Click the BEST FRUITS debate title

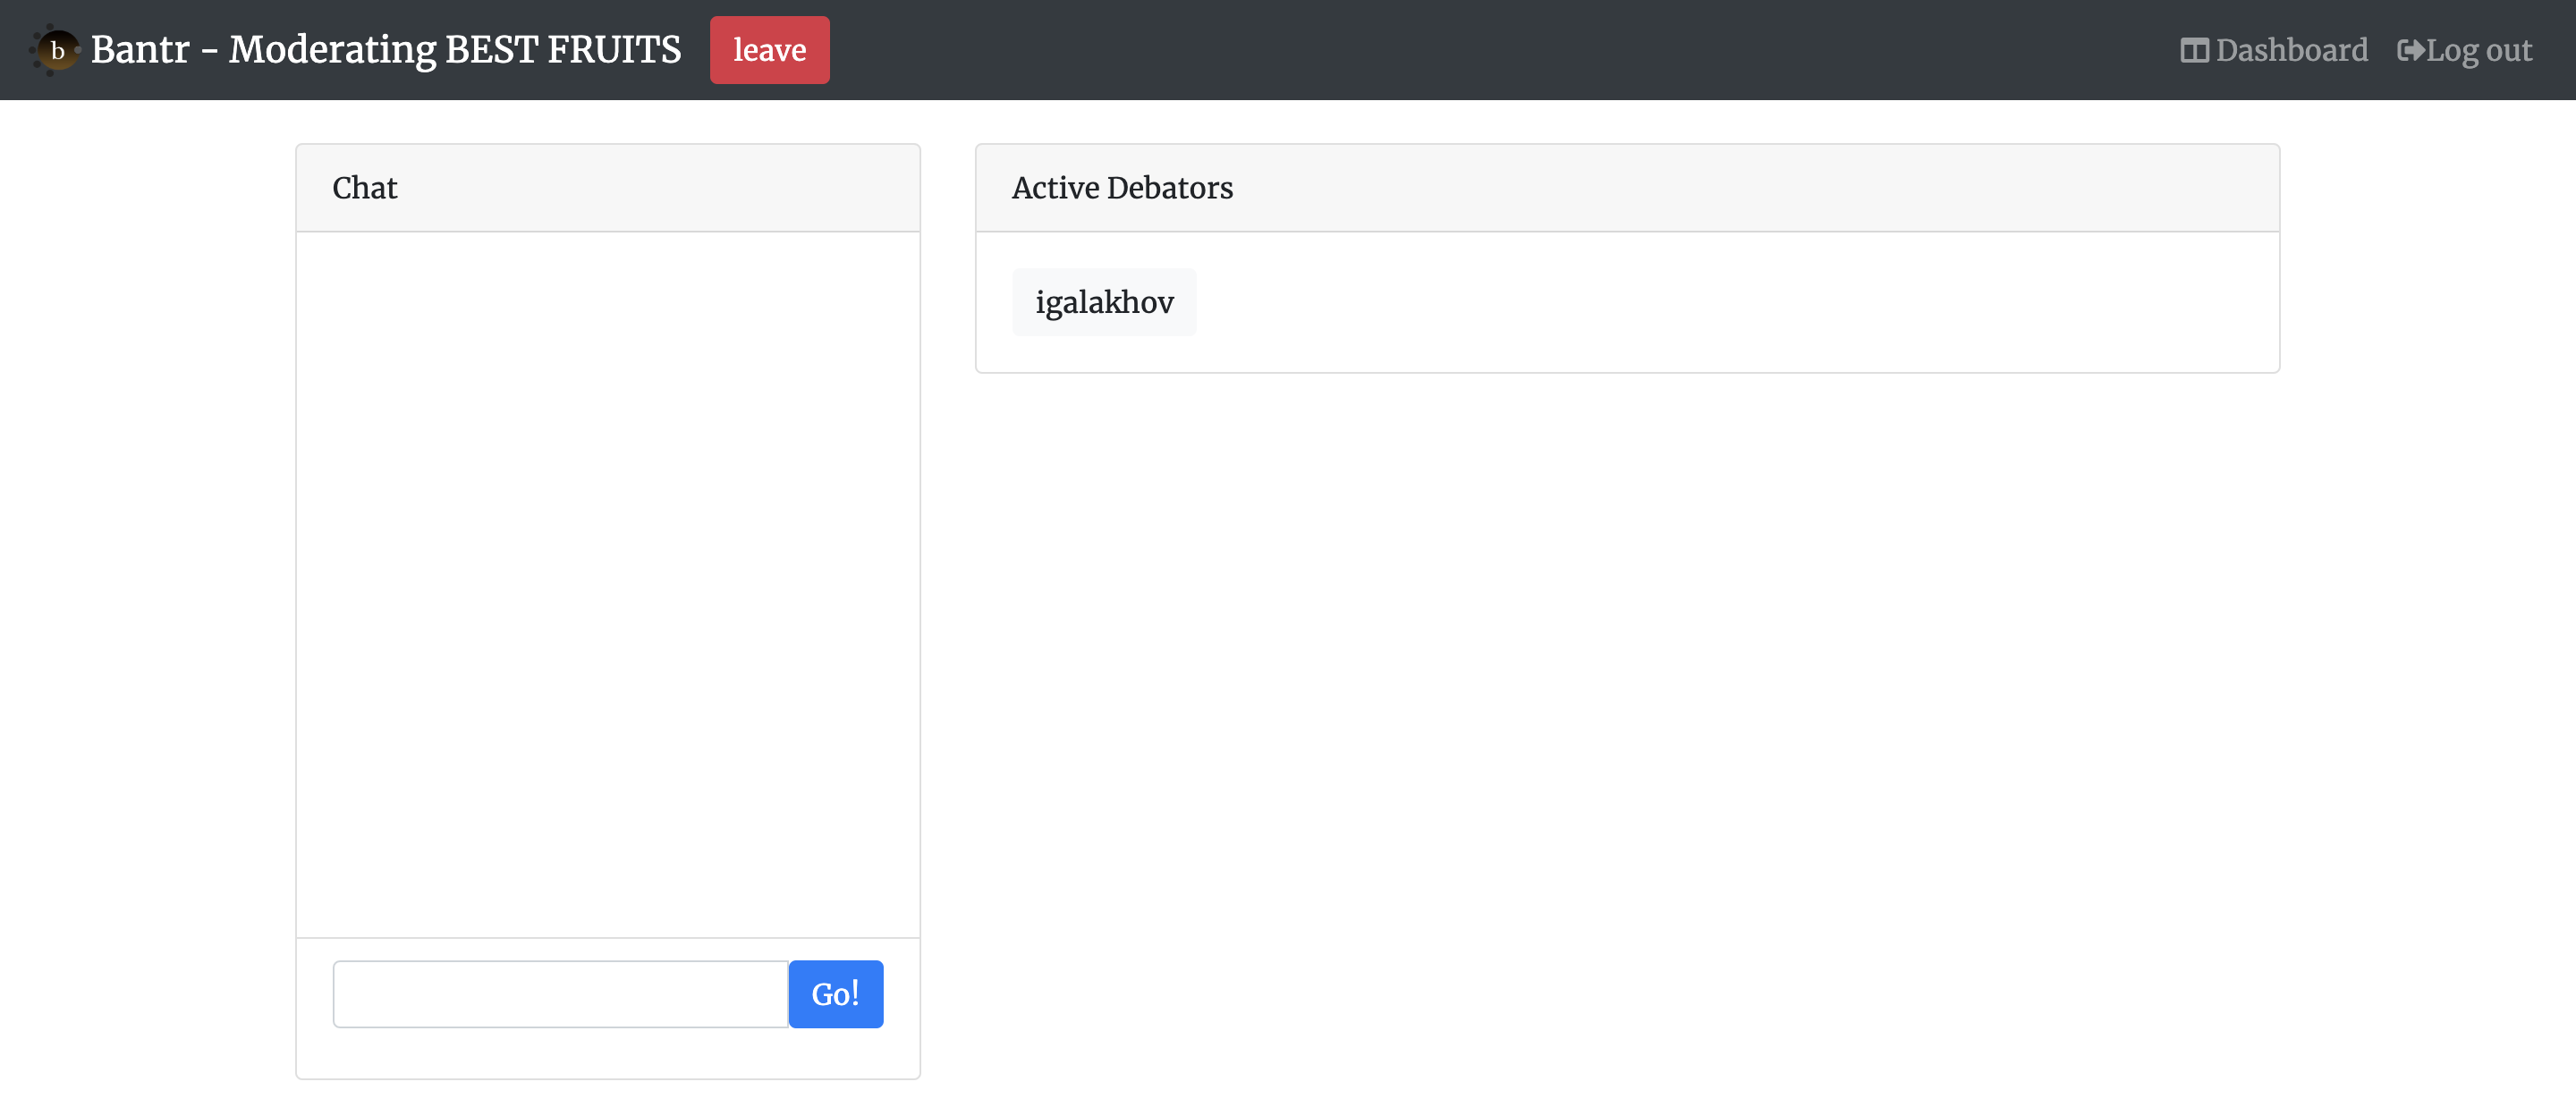(x=563, y=50)
